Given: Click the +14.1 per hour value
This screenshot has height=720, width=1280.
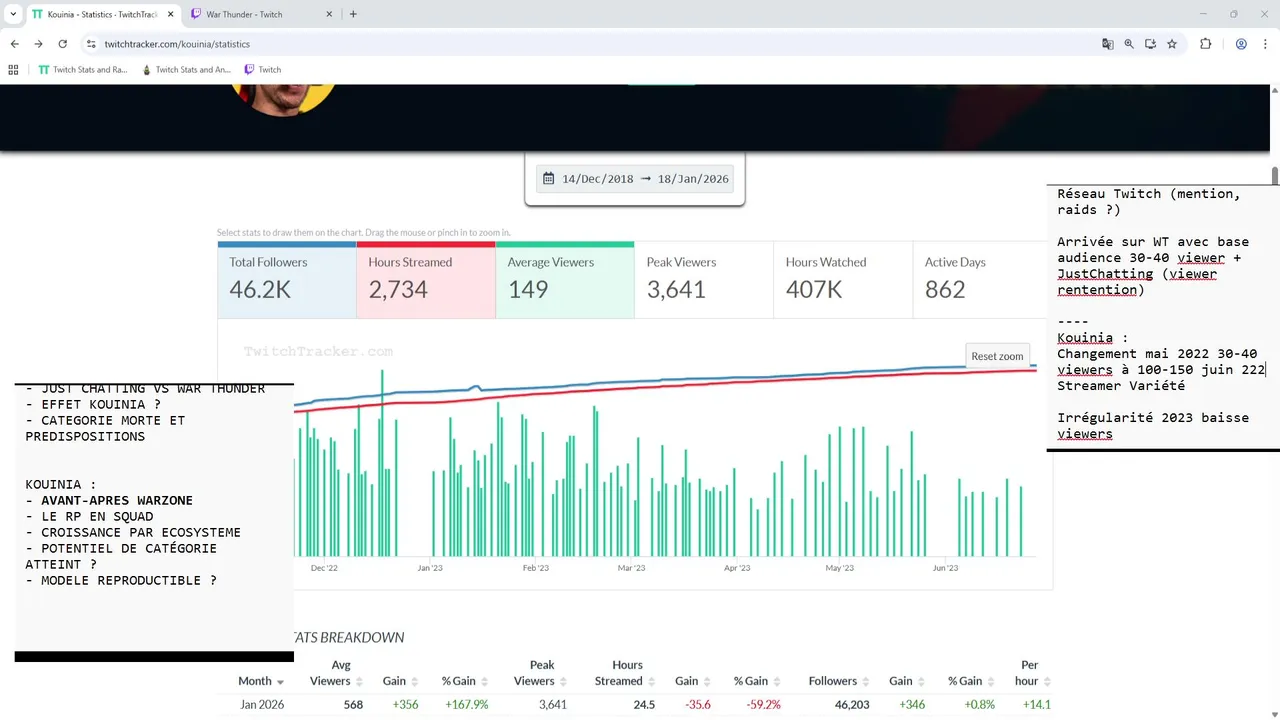Looking at the screenshot, I should (x=1037, y=704).
